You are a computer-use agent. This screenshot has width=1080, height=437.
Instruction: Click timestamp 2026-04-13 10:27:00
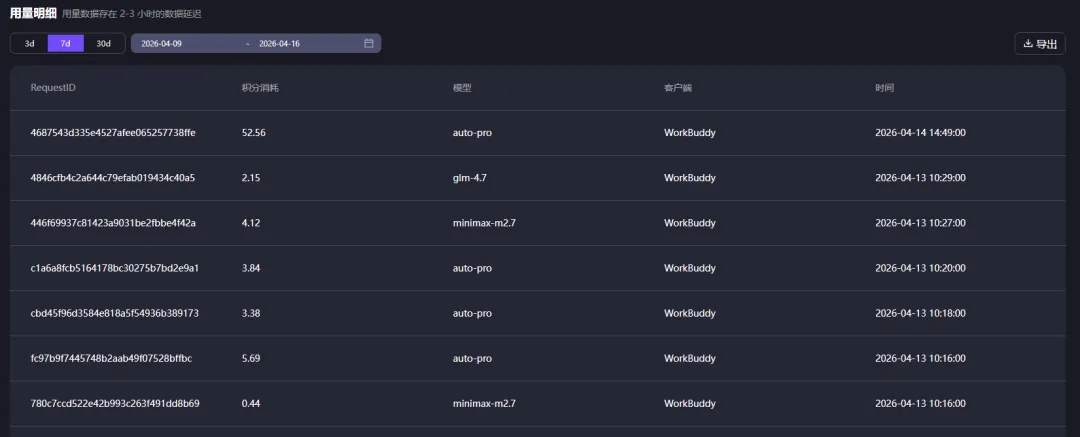(x=920, y=223)
